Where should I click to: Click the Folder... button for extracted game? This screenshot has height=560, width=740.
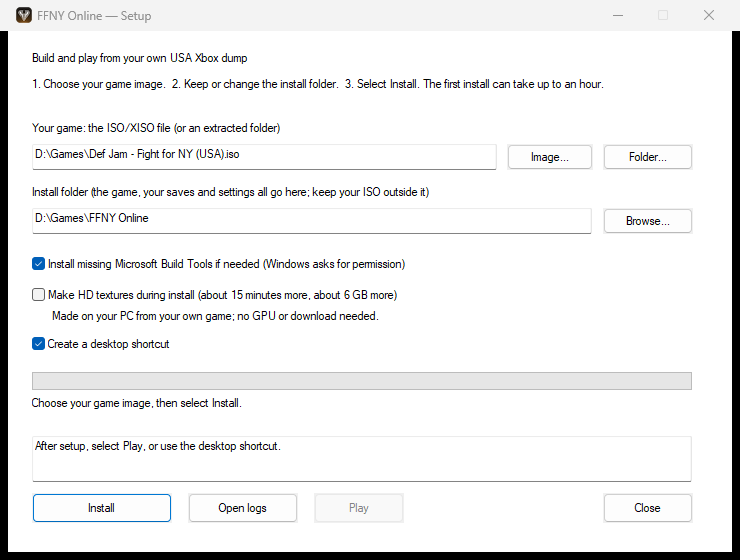(648, 157)
